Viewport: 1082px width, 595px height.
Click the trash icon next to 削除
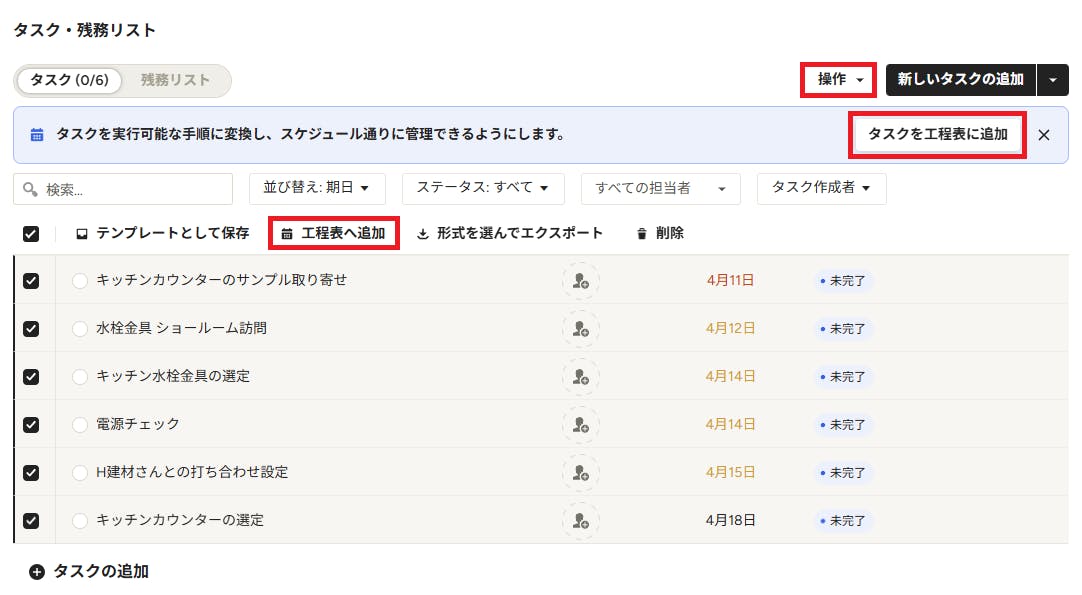(642, 234)
